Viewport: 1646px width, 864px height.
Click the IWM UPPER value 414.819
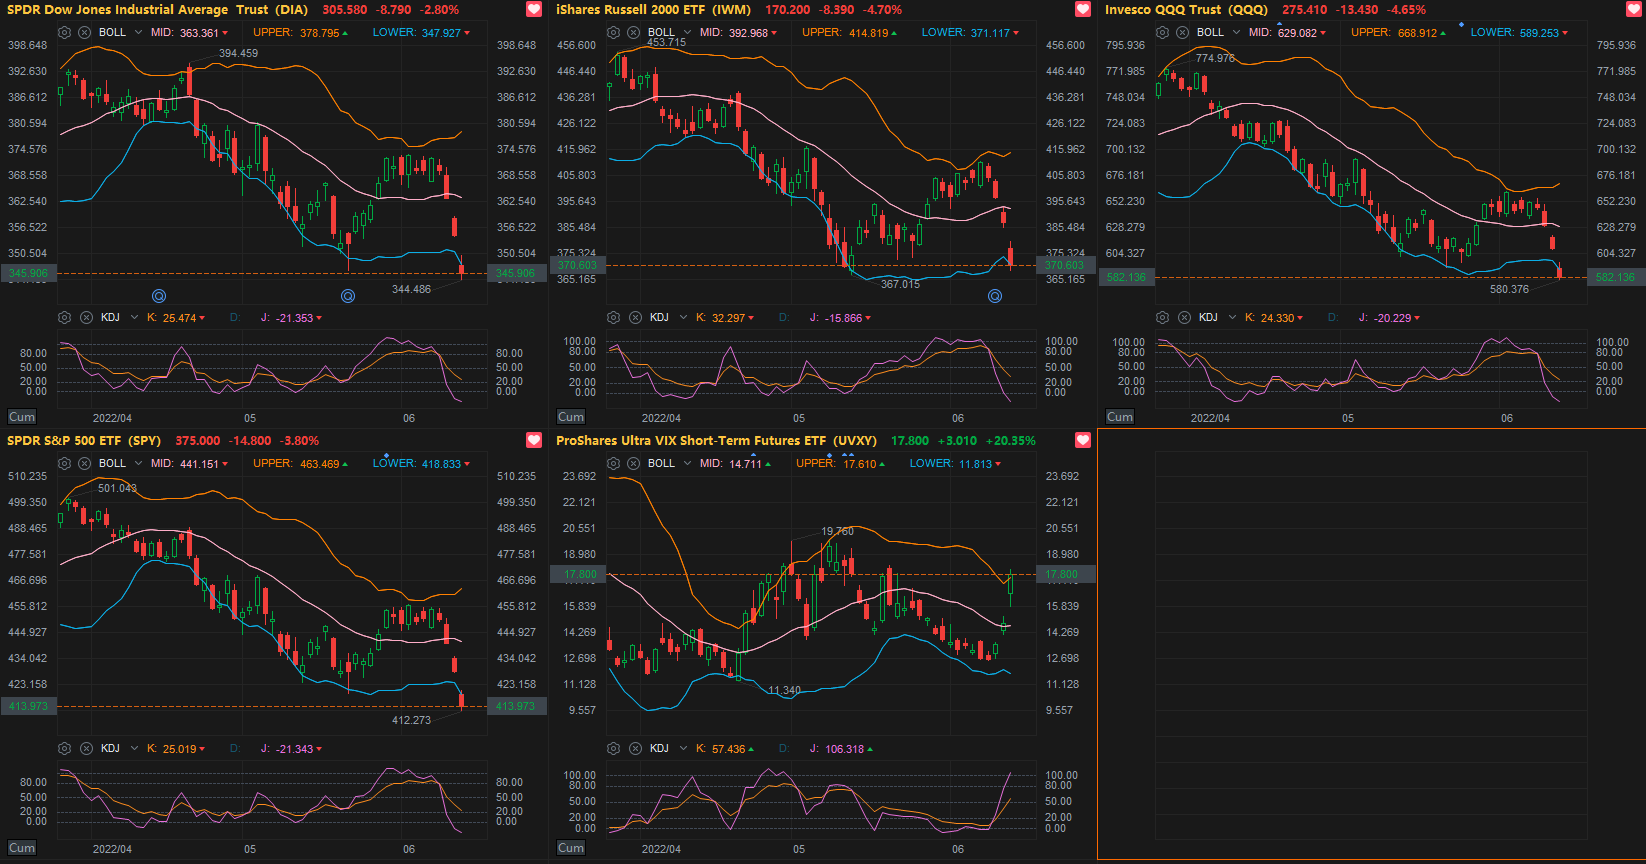pos(868,33)
